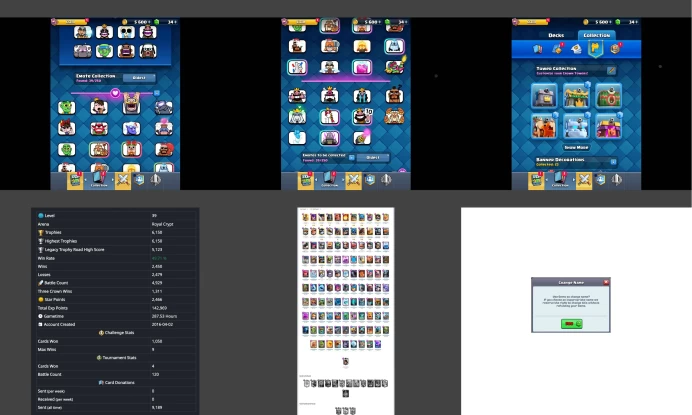The height and width of the screenshot is (415, 692).
Task: Click the Legacy Trophy Road High Score label
Action: pyautogui.click(x=74, y=249)
